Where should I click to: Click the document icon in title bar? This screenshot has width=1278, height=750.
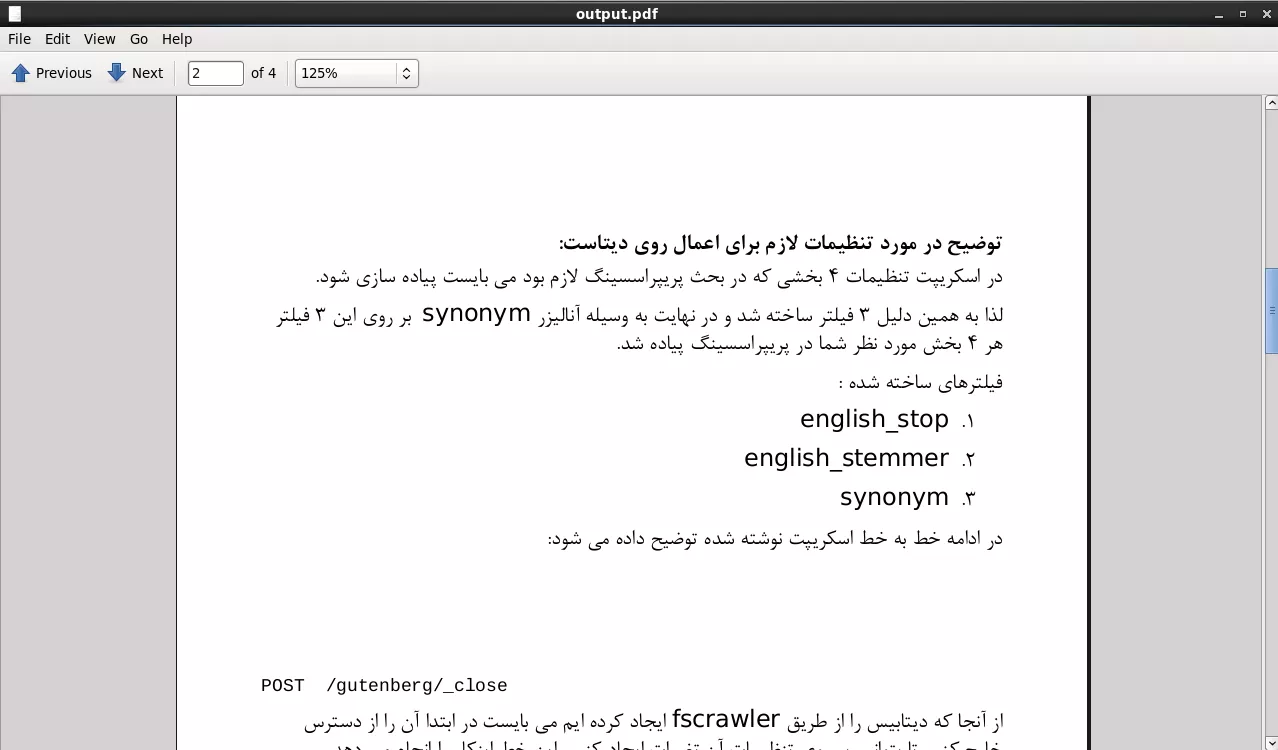point(14,14)
